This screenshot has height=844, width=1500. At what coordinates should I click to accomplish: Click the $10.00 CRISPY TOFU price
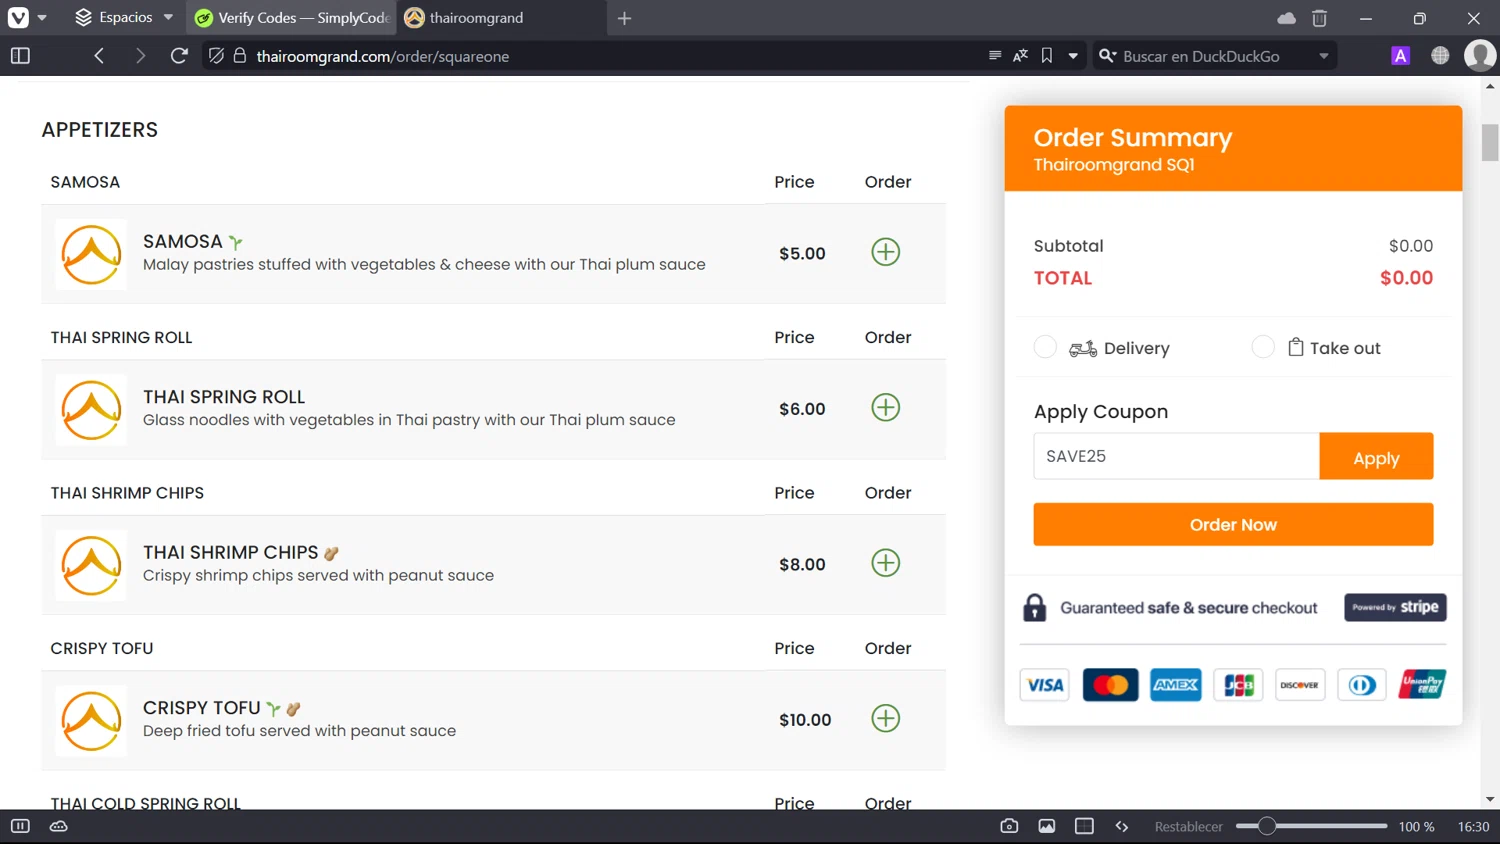805,720
